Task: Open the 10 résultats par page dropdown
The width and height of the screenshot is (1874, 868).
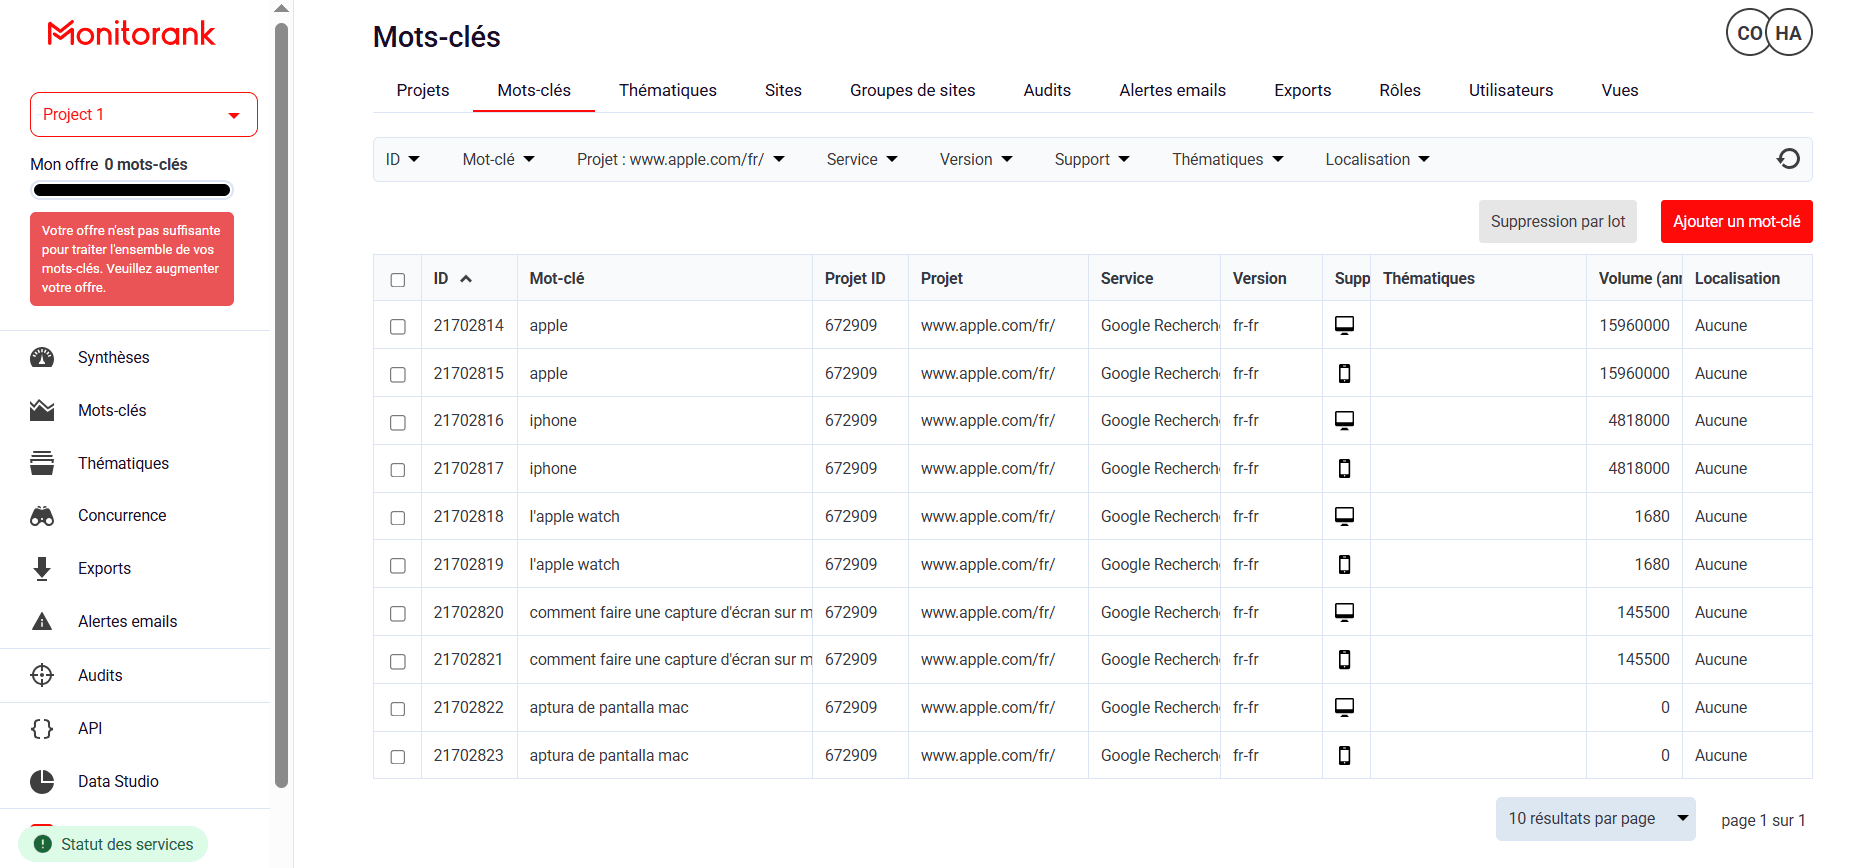Action: (1595, 819)
